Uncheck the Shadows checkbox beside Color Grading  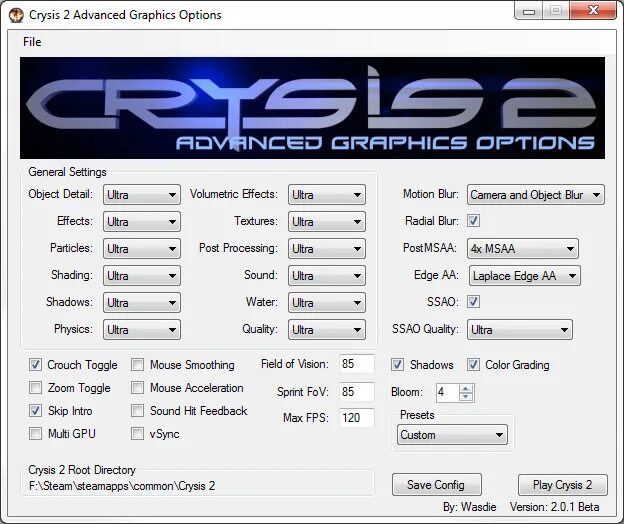tap(397, 364)
